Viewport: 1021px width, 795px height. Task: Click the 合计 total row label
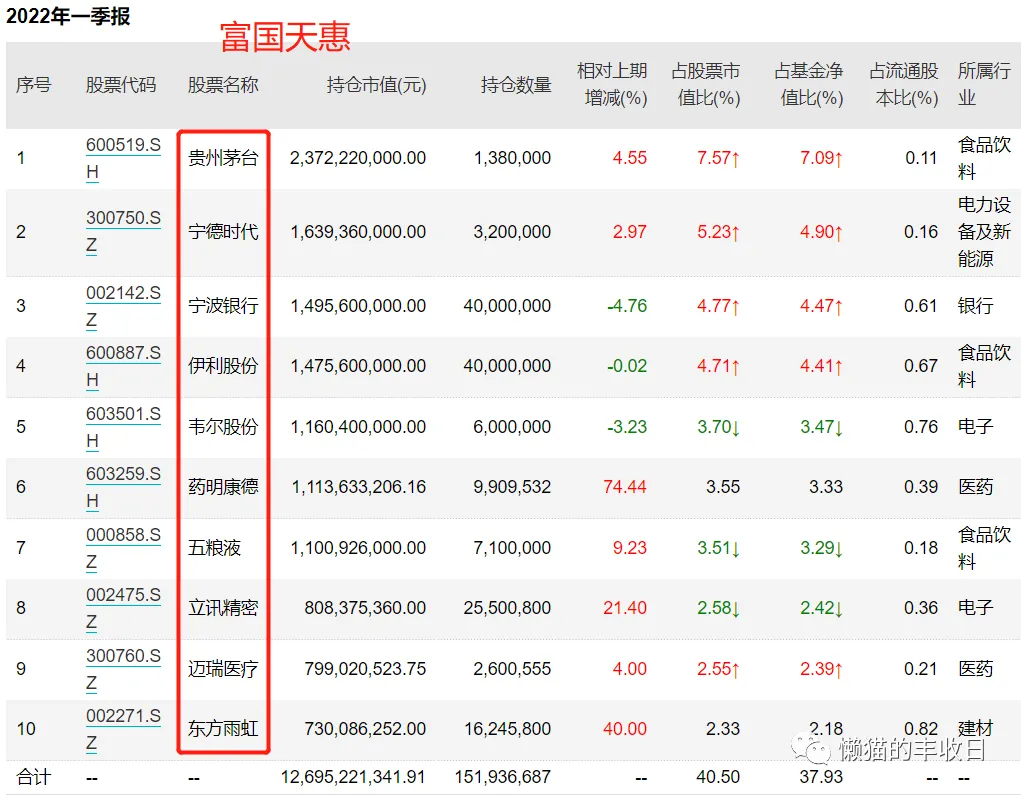tap(33, 777)
